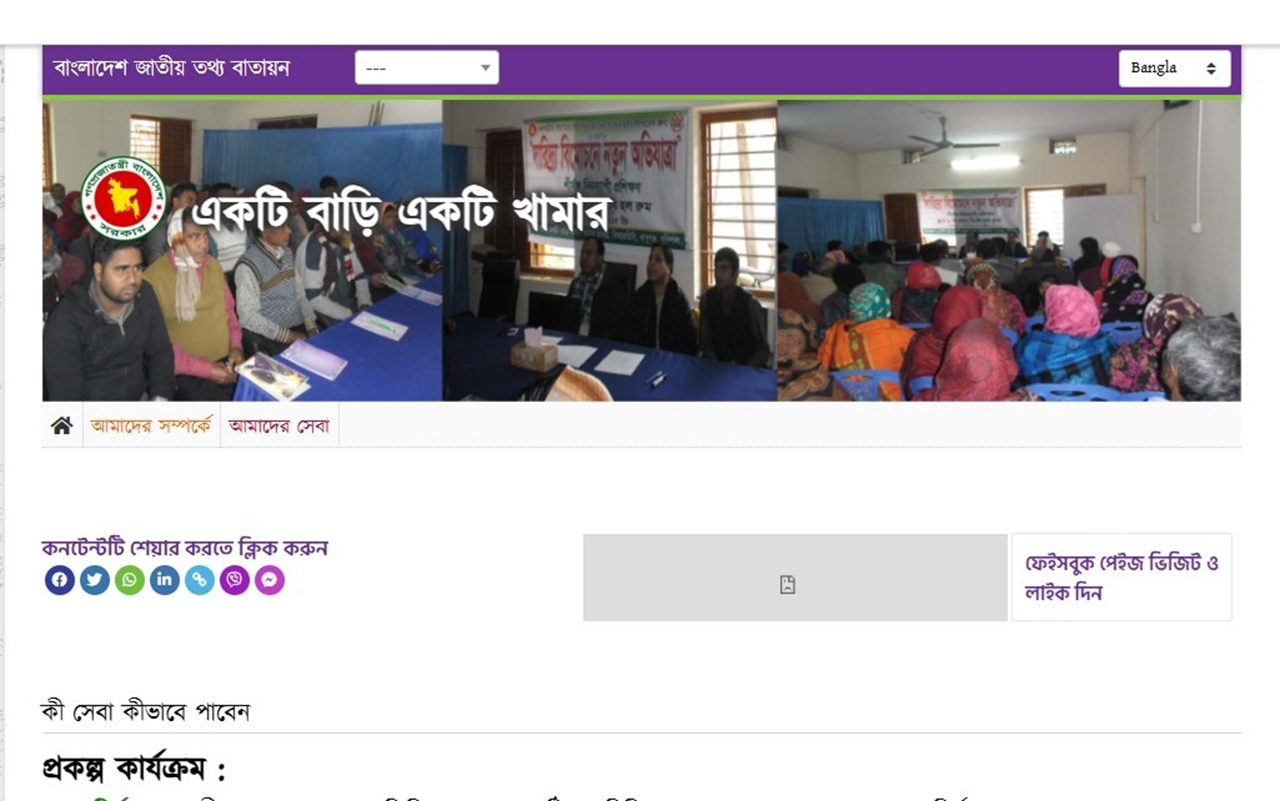
Task: Open the আমাদের সেবা menu
Action: pos(279,426)
